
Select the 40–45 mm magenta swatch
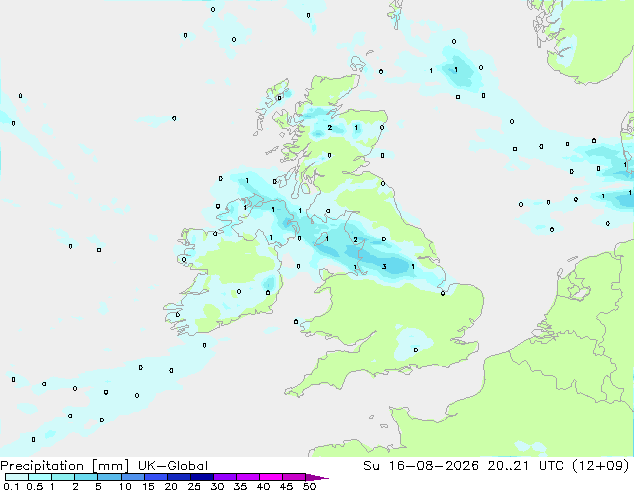(x=271, y=477)
